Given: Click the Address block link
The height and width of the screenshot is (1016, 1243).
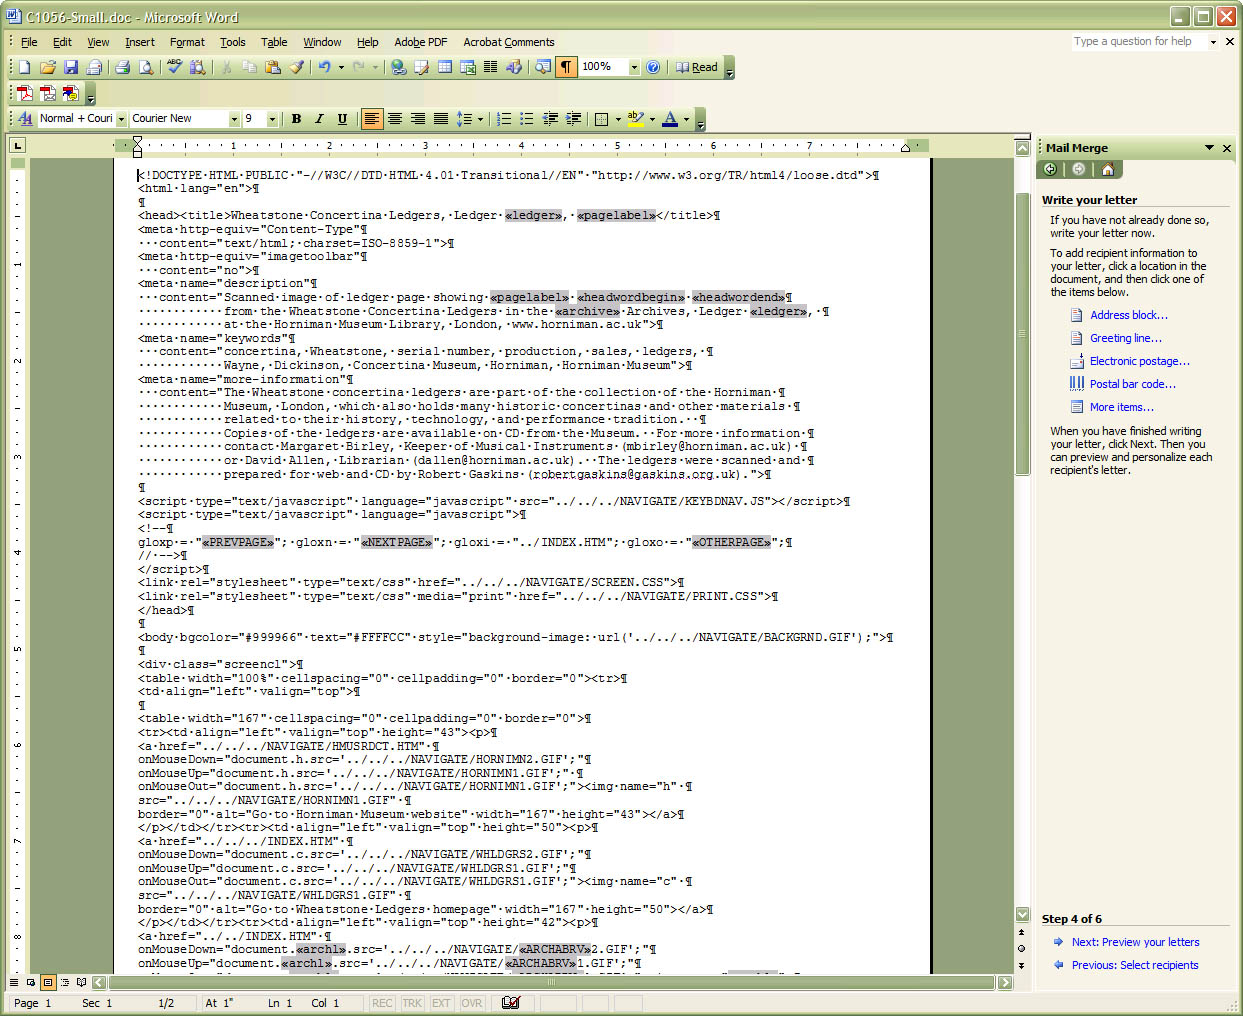Looking at the screenshot, I should point(1128,315).
